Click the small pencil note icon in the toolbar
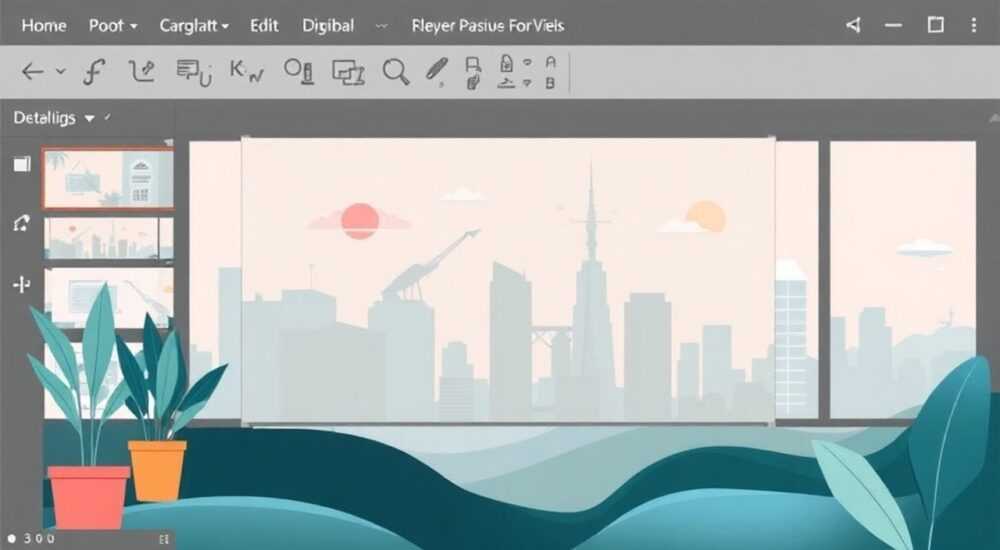The width and height of the screenshot is (1000, 550). coord(473,82)
